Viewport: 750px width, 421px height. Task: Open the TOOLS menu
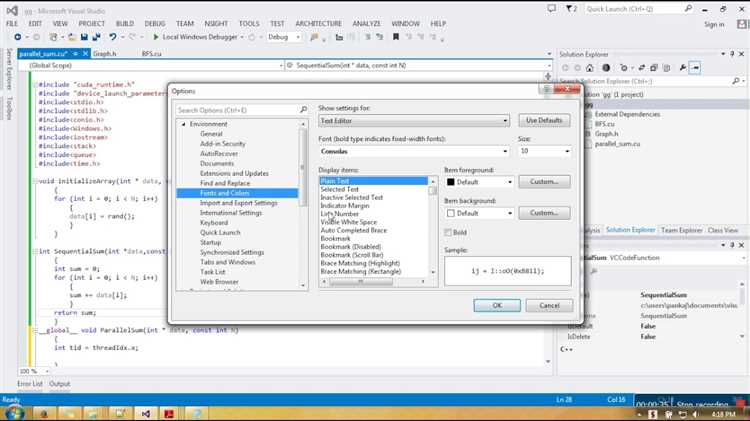click(x=249, y=23)
